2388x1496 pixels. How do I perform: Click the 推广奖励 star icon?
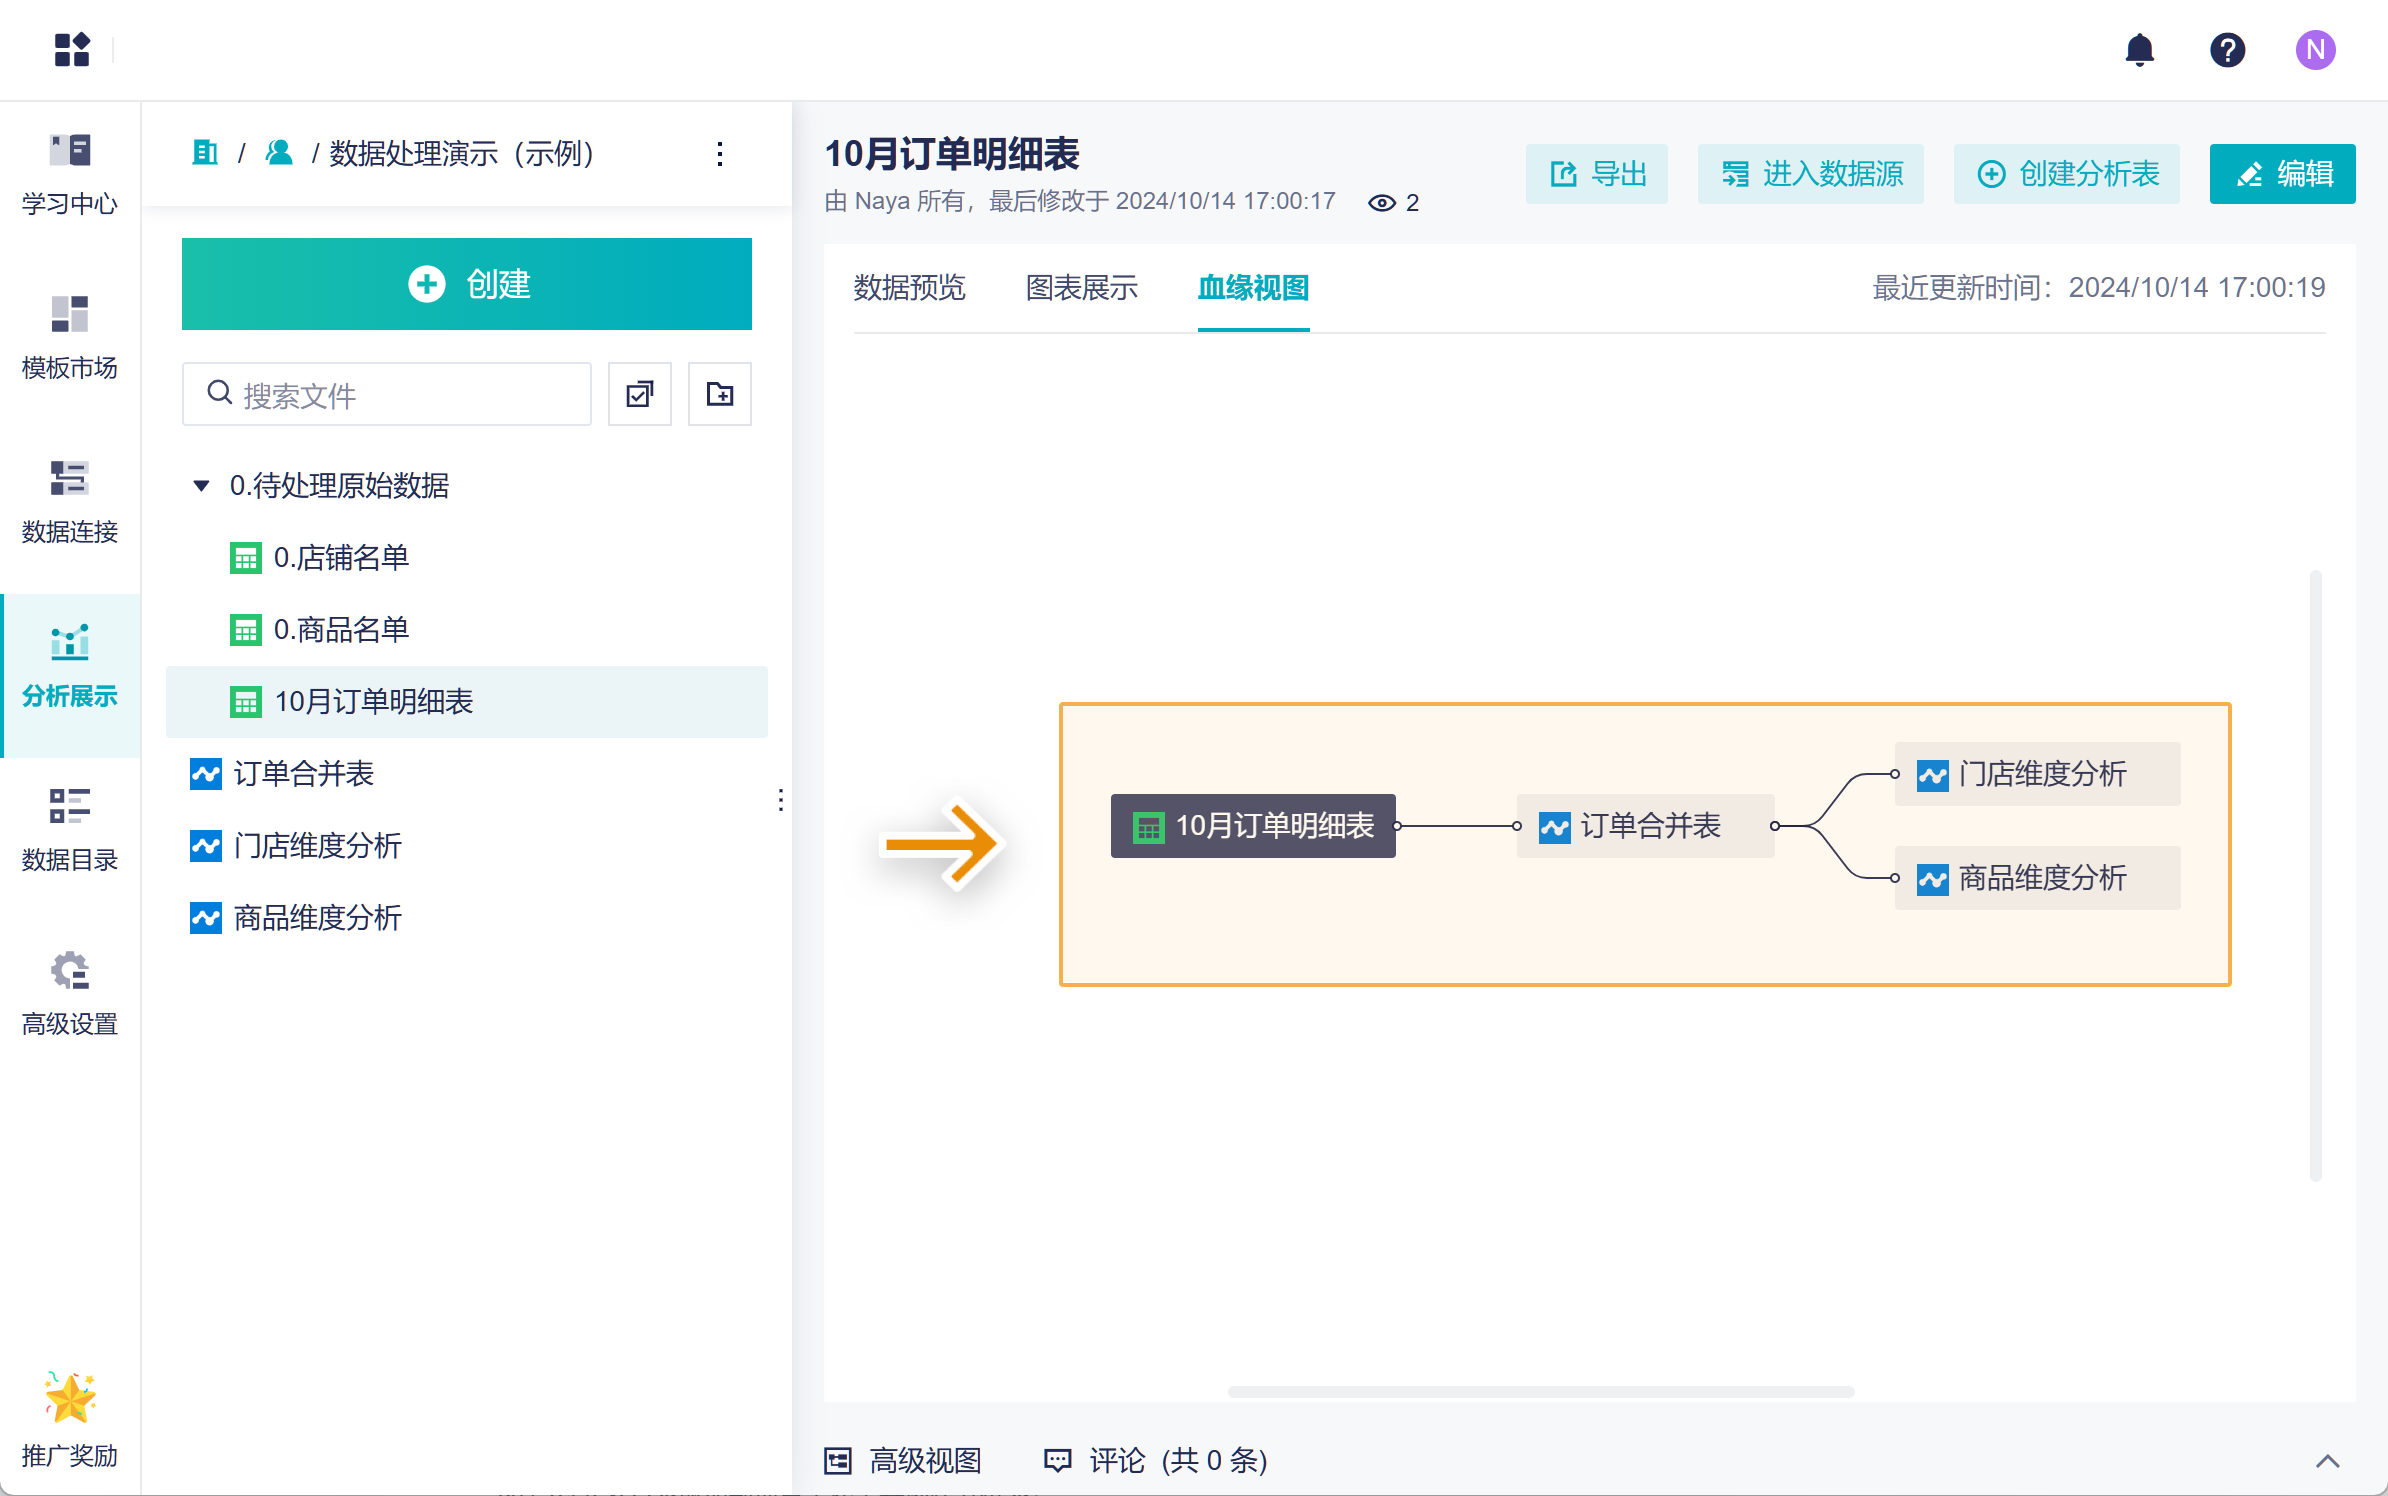70,1397
